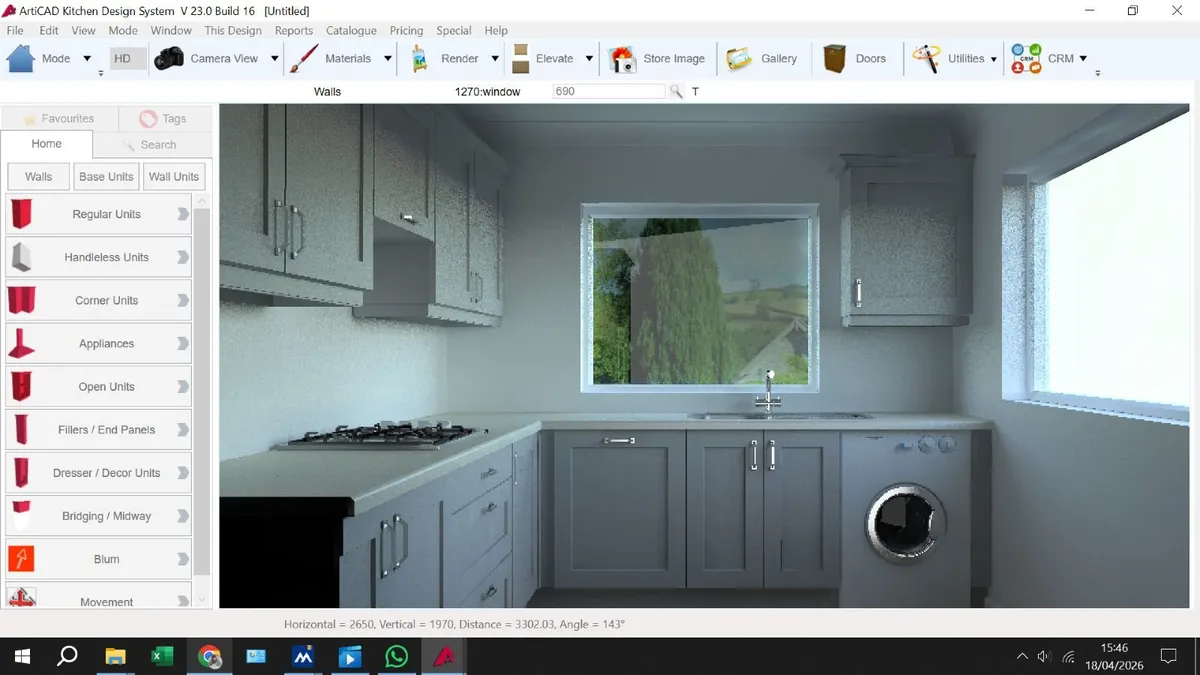Click the magnifier search icon near window field
This screenshot has width=1200, height=675.
click(x=676, y=91)
